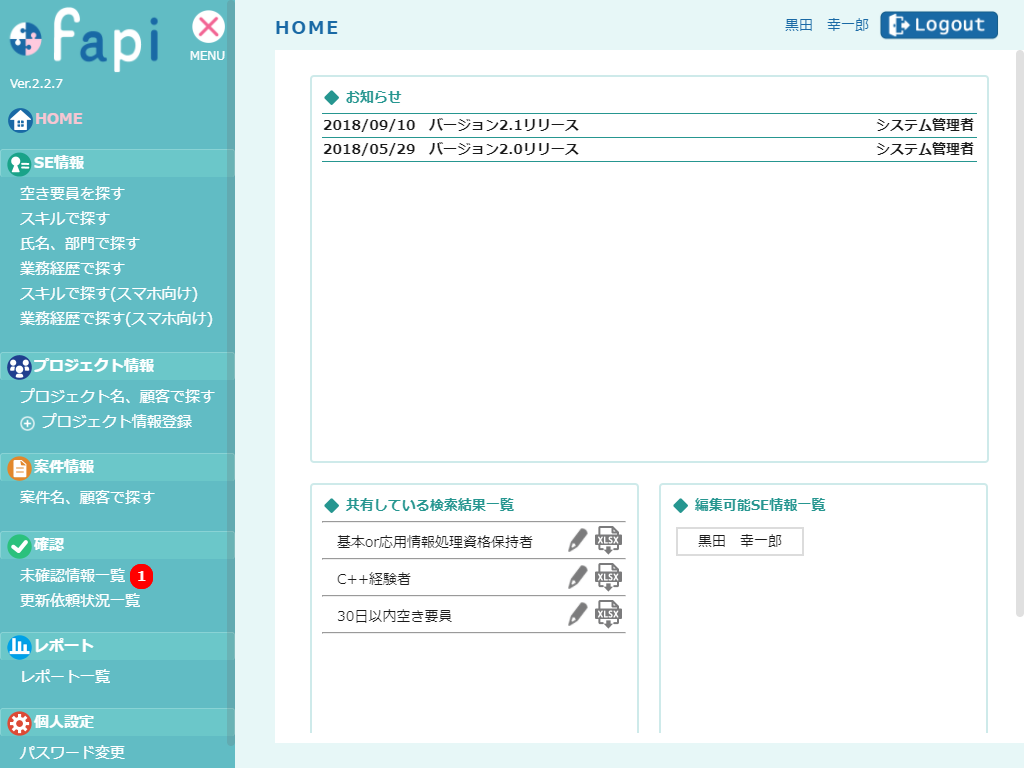
Task: Download XLSX for 基本or応用情報処理資格保持者
Action: (609, 540)
